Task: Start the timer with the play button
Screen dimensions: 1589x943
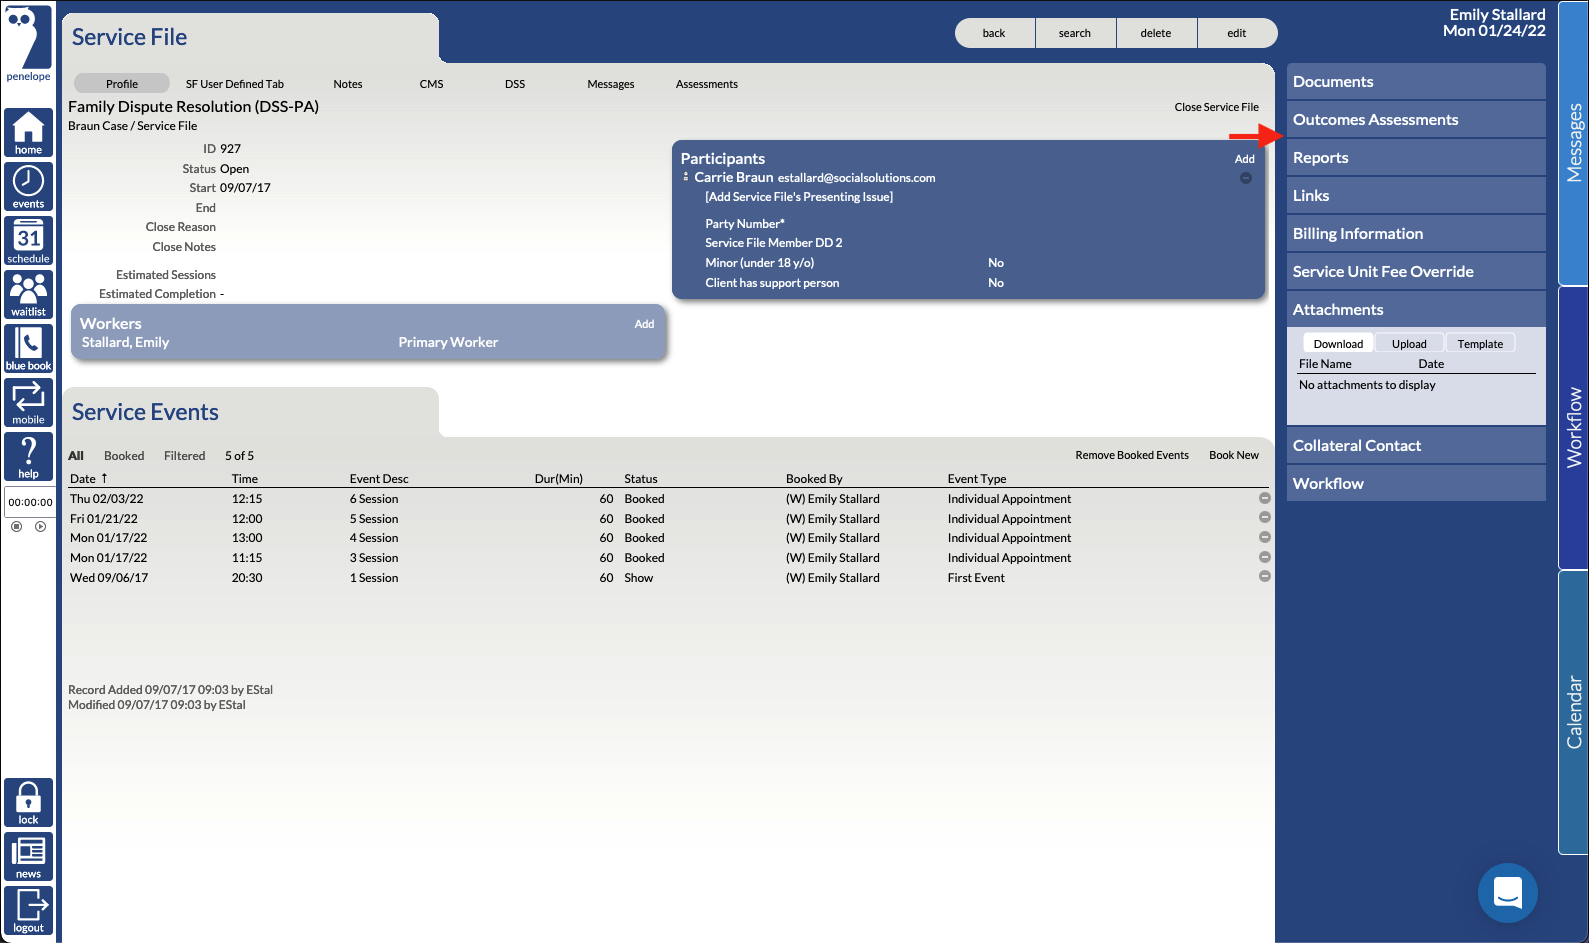Action: 40,526
